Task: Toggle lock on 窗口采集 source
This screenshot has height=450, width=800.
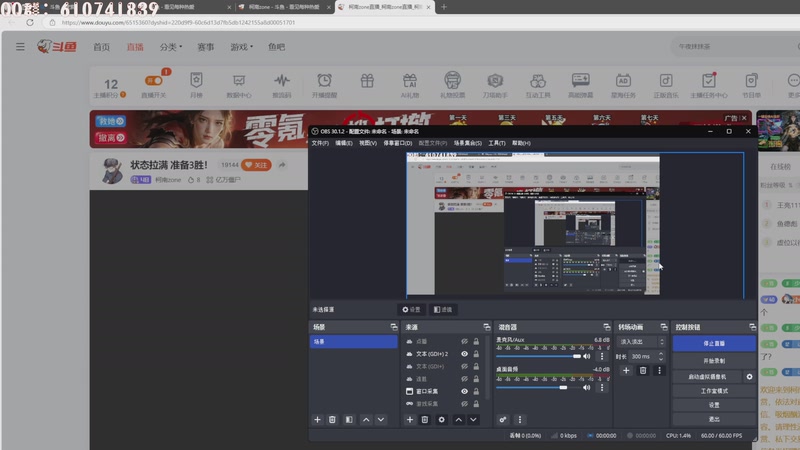Action: pos(476,391)
